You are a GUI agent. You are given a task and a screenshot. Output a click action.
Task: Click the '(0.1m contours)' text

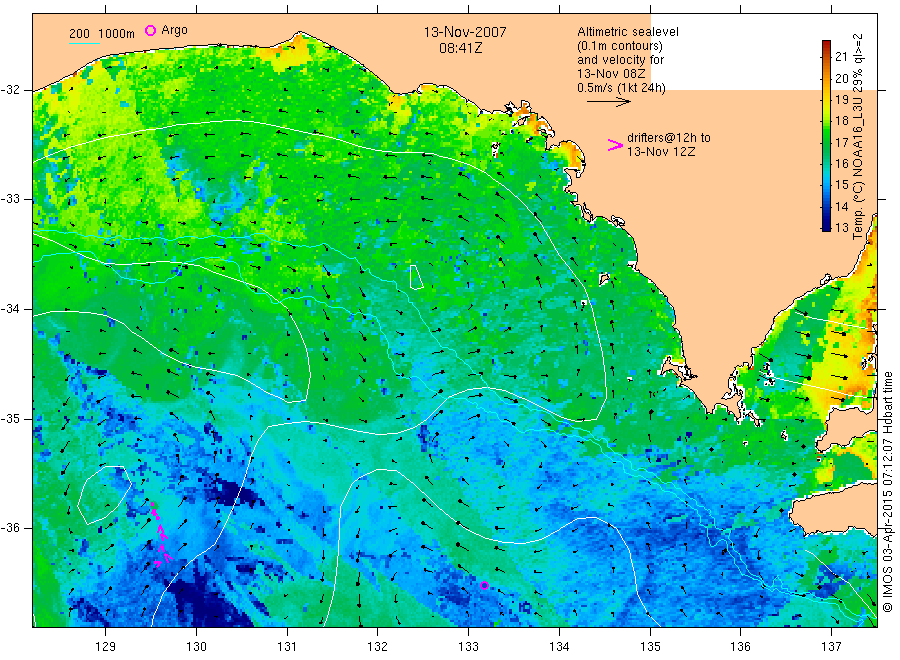[x=619, y=46]
